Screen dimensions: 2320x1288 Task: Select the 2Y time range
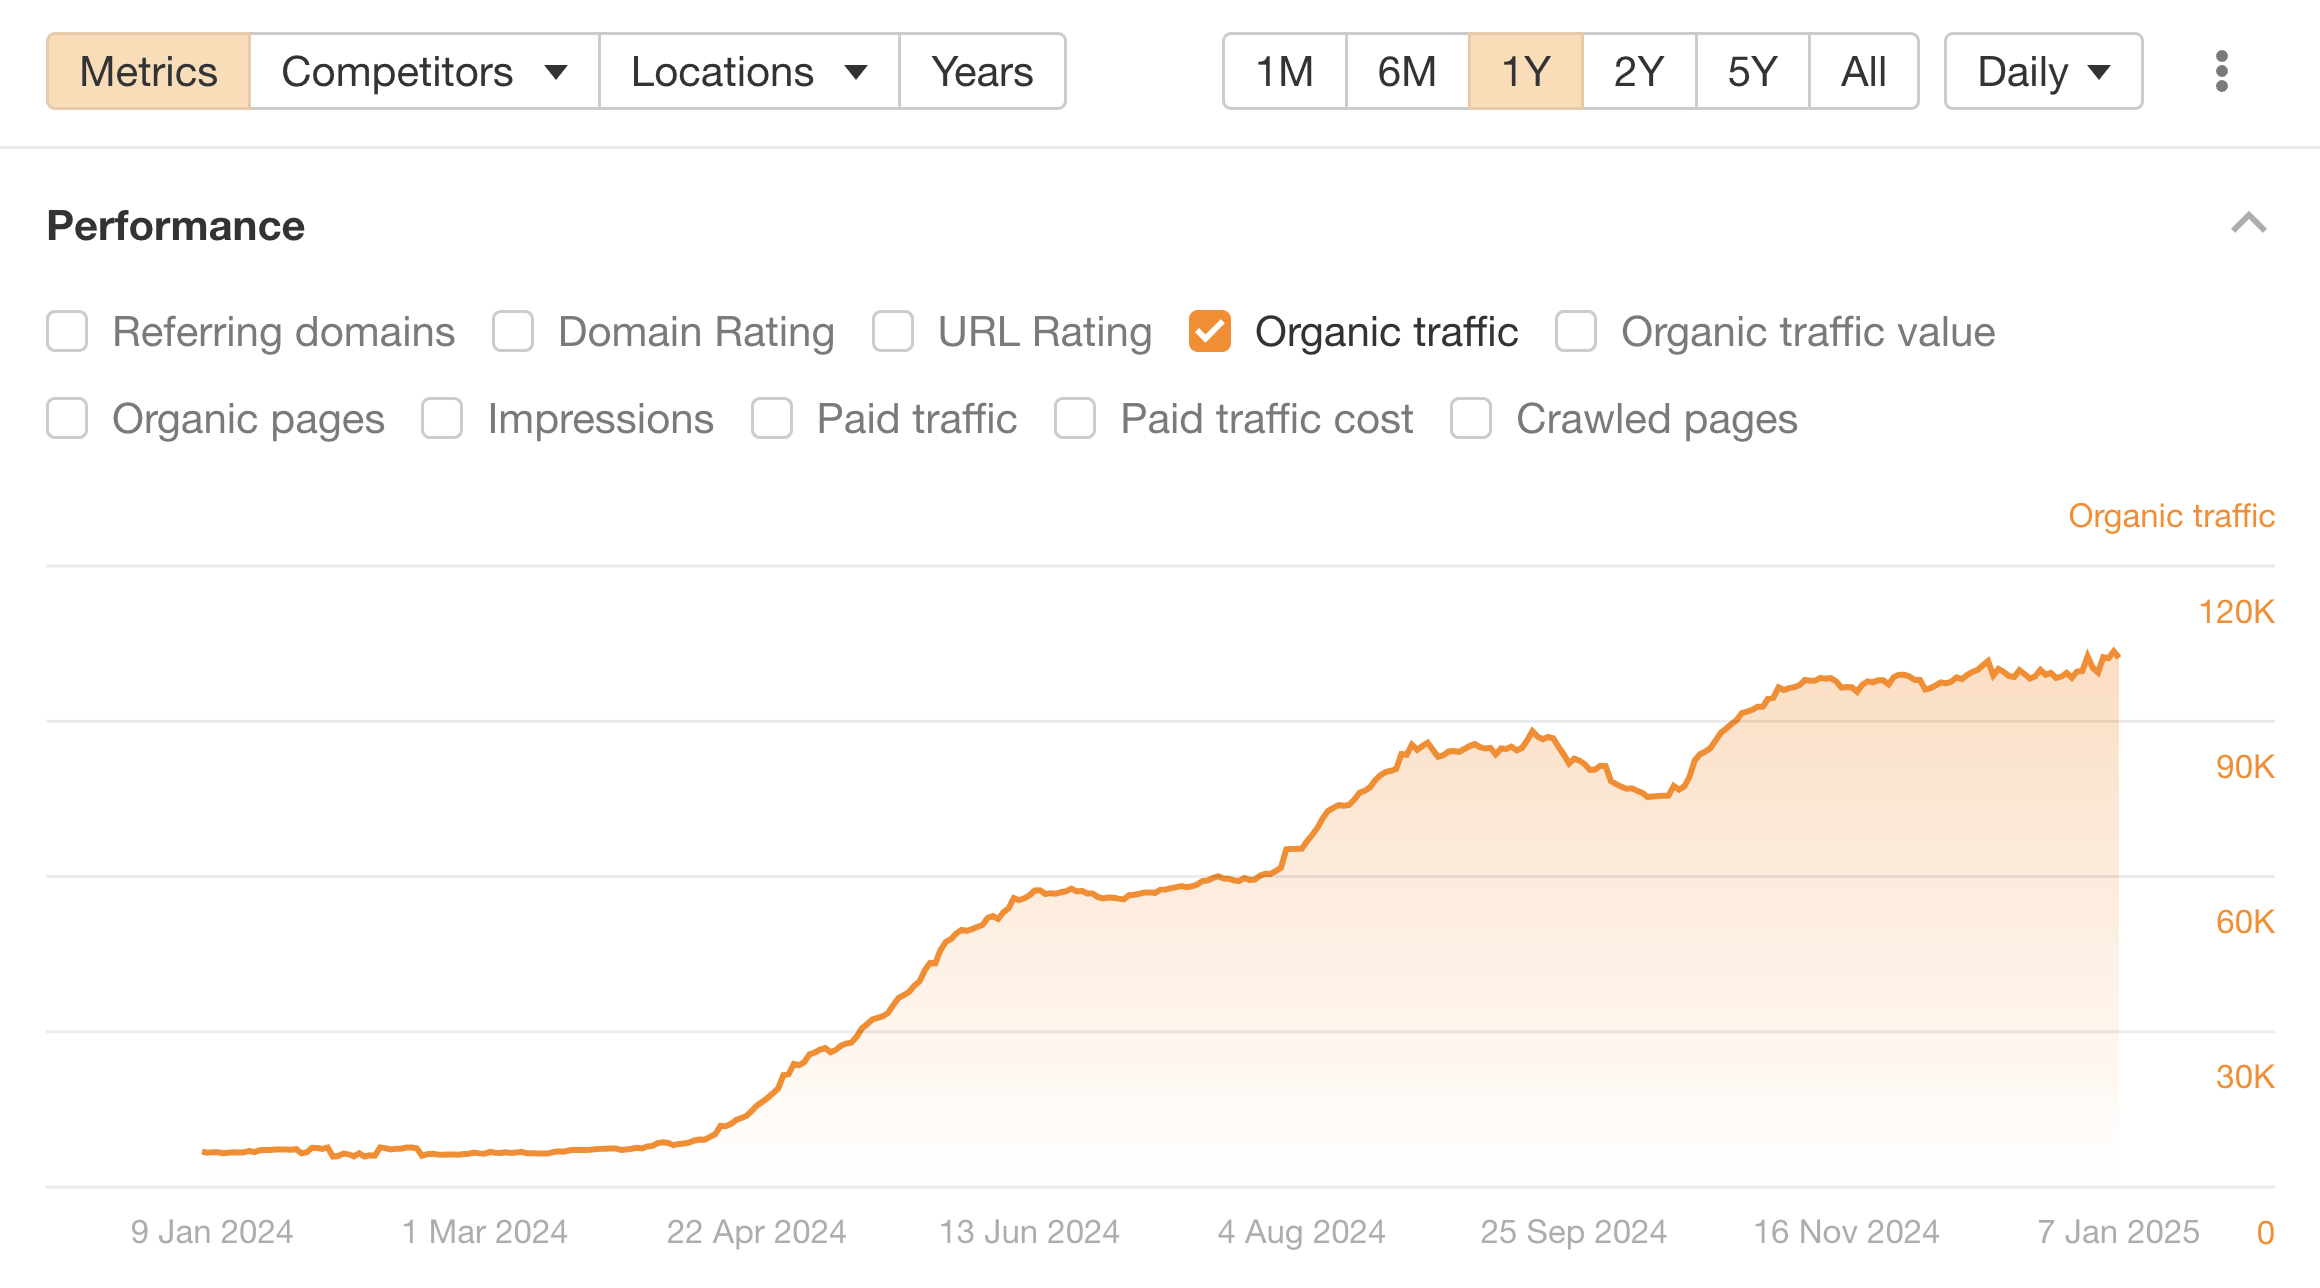pos(1637,71)
